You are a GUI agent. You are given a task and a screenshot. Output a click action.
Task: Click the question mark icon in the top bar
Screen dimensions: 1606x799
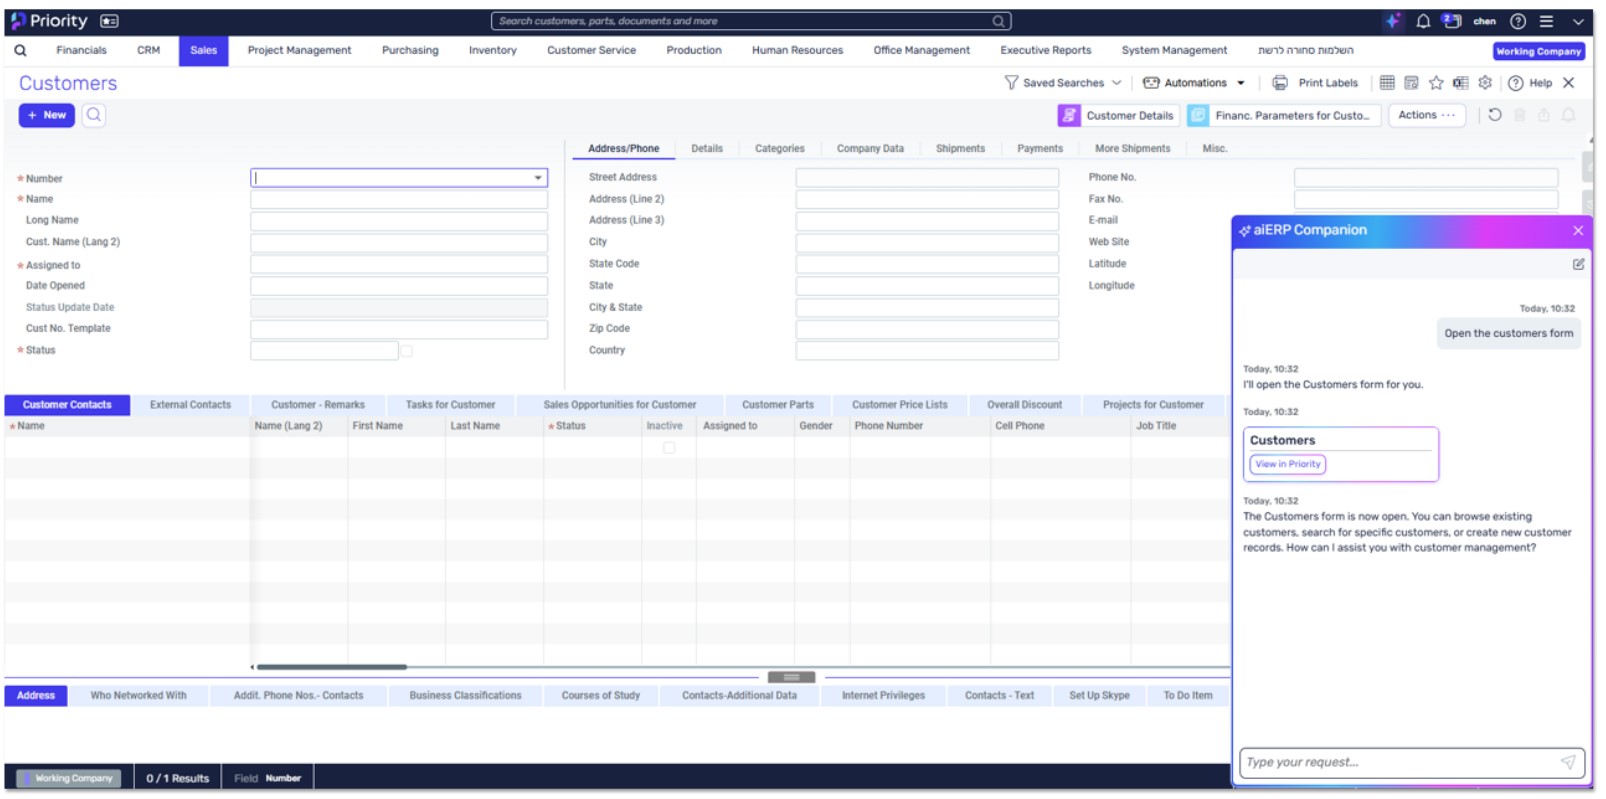click(1518, 21)
